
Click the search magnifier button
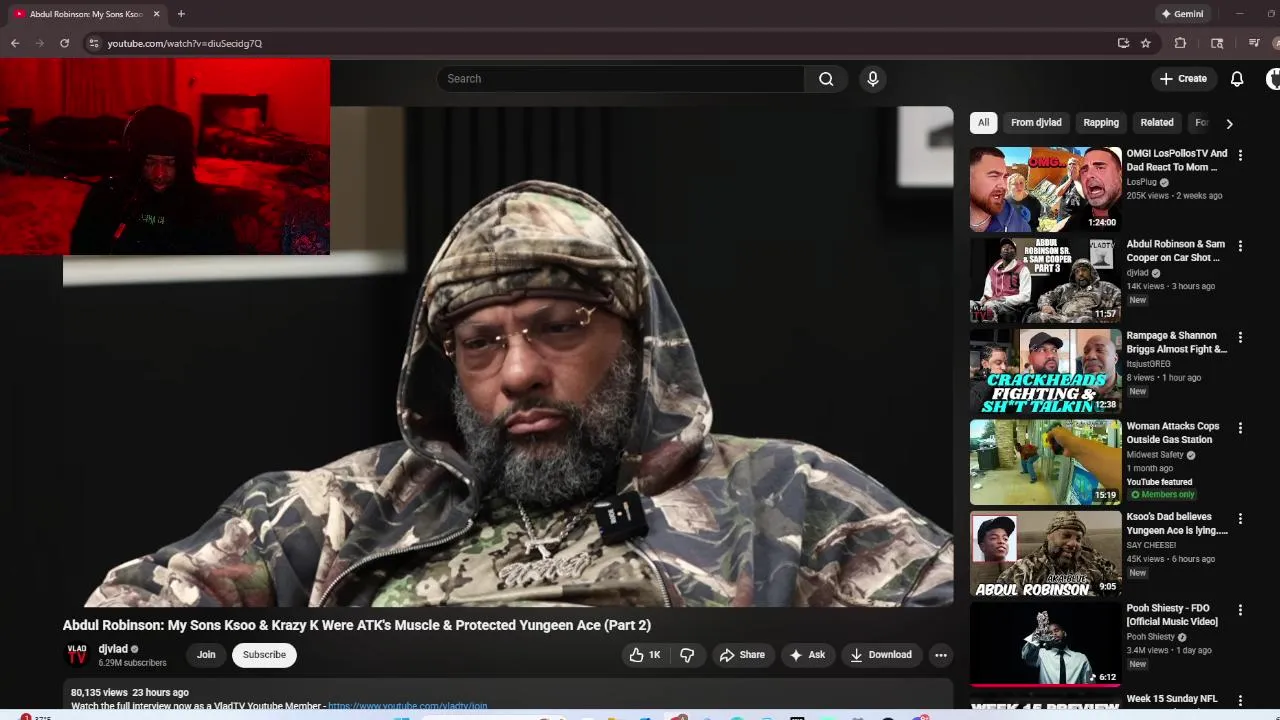point(826,79)
